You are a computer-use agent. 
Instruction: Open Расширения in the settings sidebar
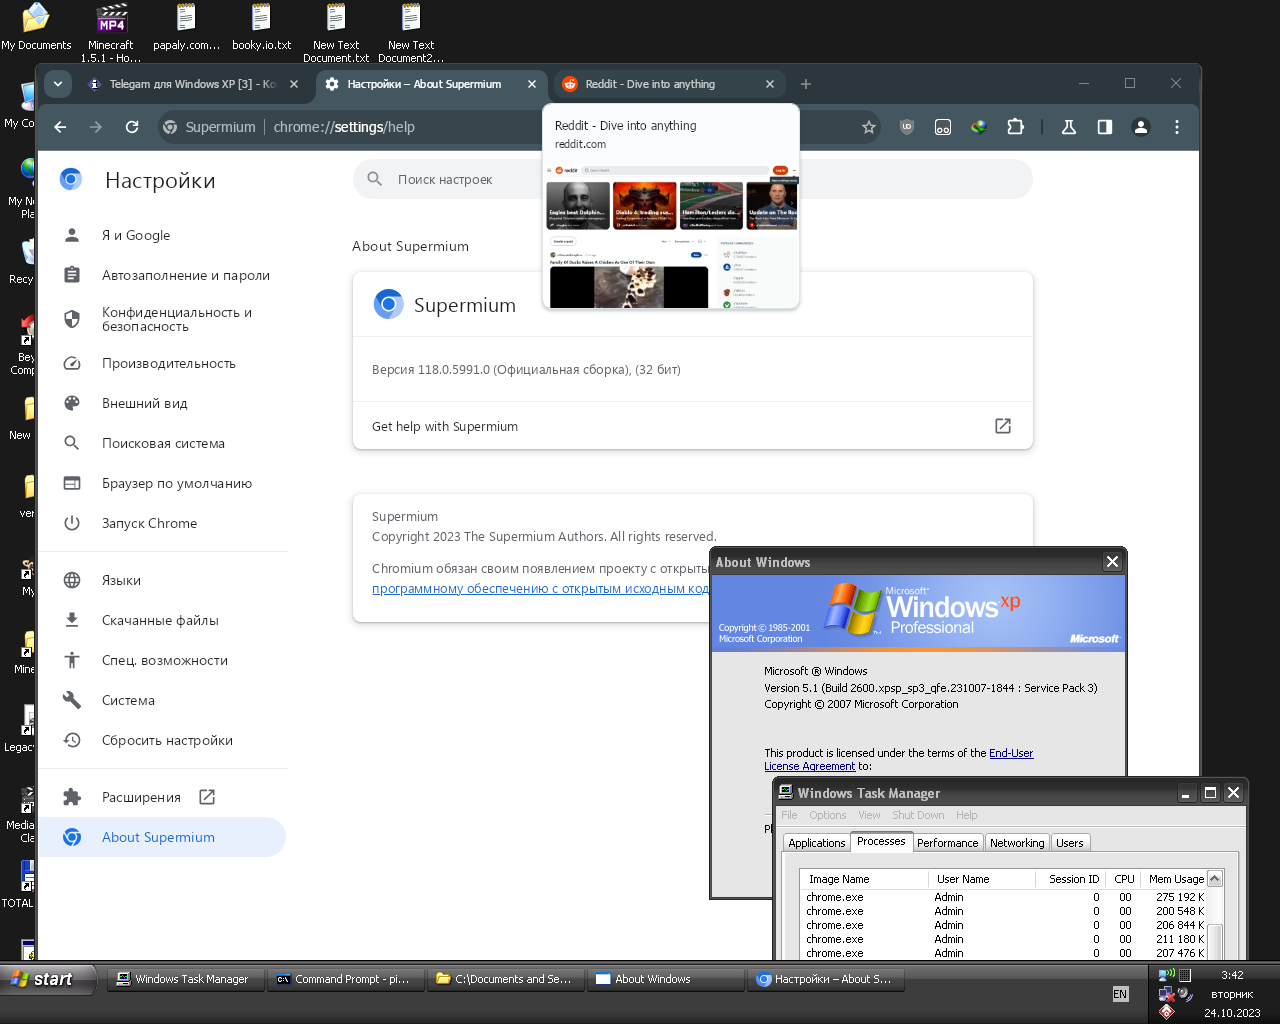[x=162, y=797]
